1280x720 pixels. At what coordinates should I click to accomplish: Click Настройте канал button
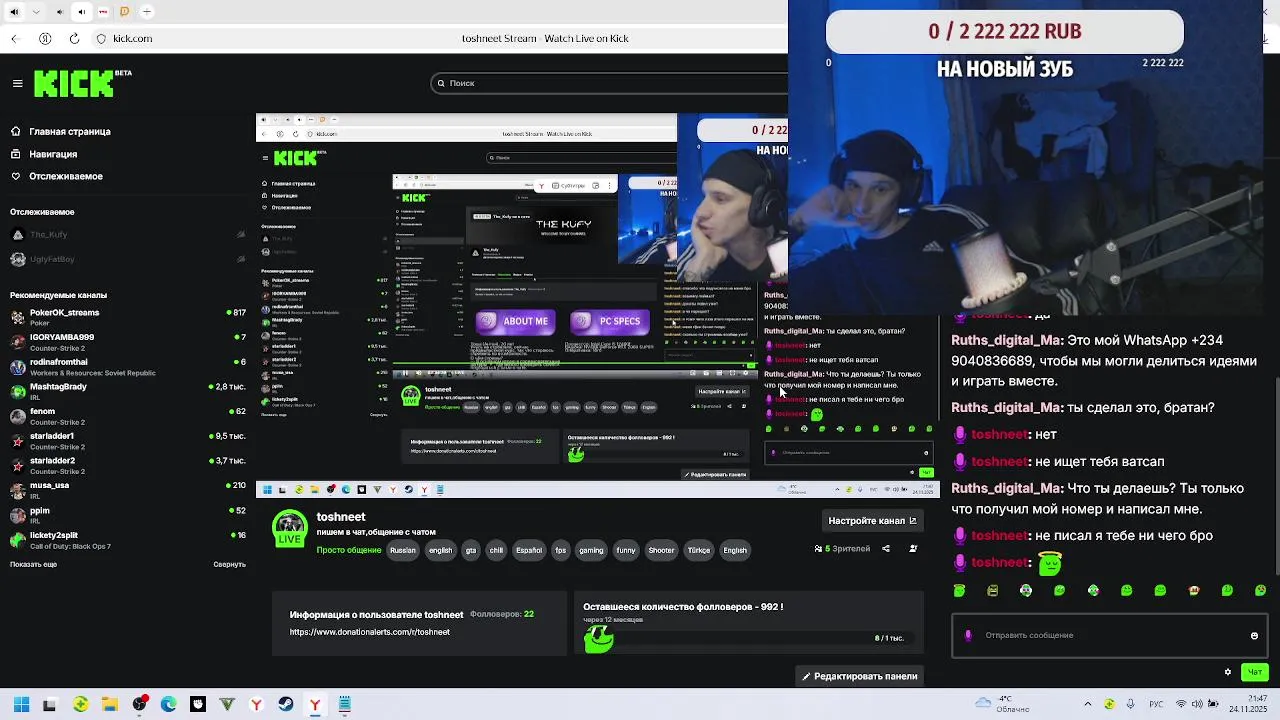click(x=872, y=521)
